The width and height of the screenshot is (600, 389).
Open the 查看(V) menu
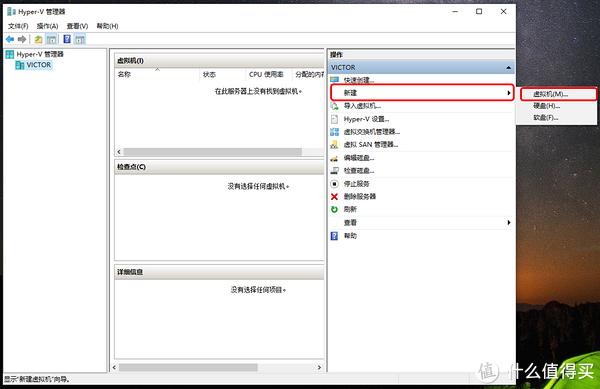click(x=77, y=26)
